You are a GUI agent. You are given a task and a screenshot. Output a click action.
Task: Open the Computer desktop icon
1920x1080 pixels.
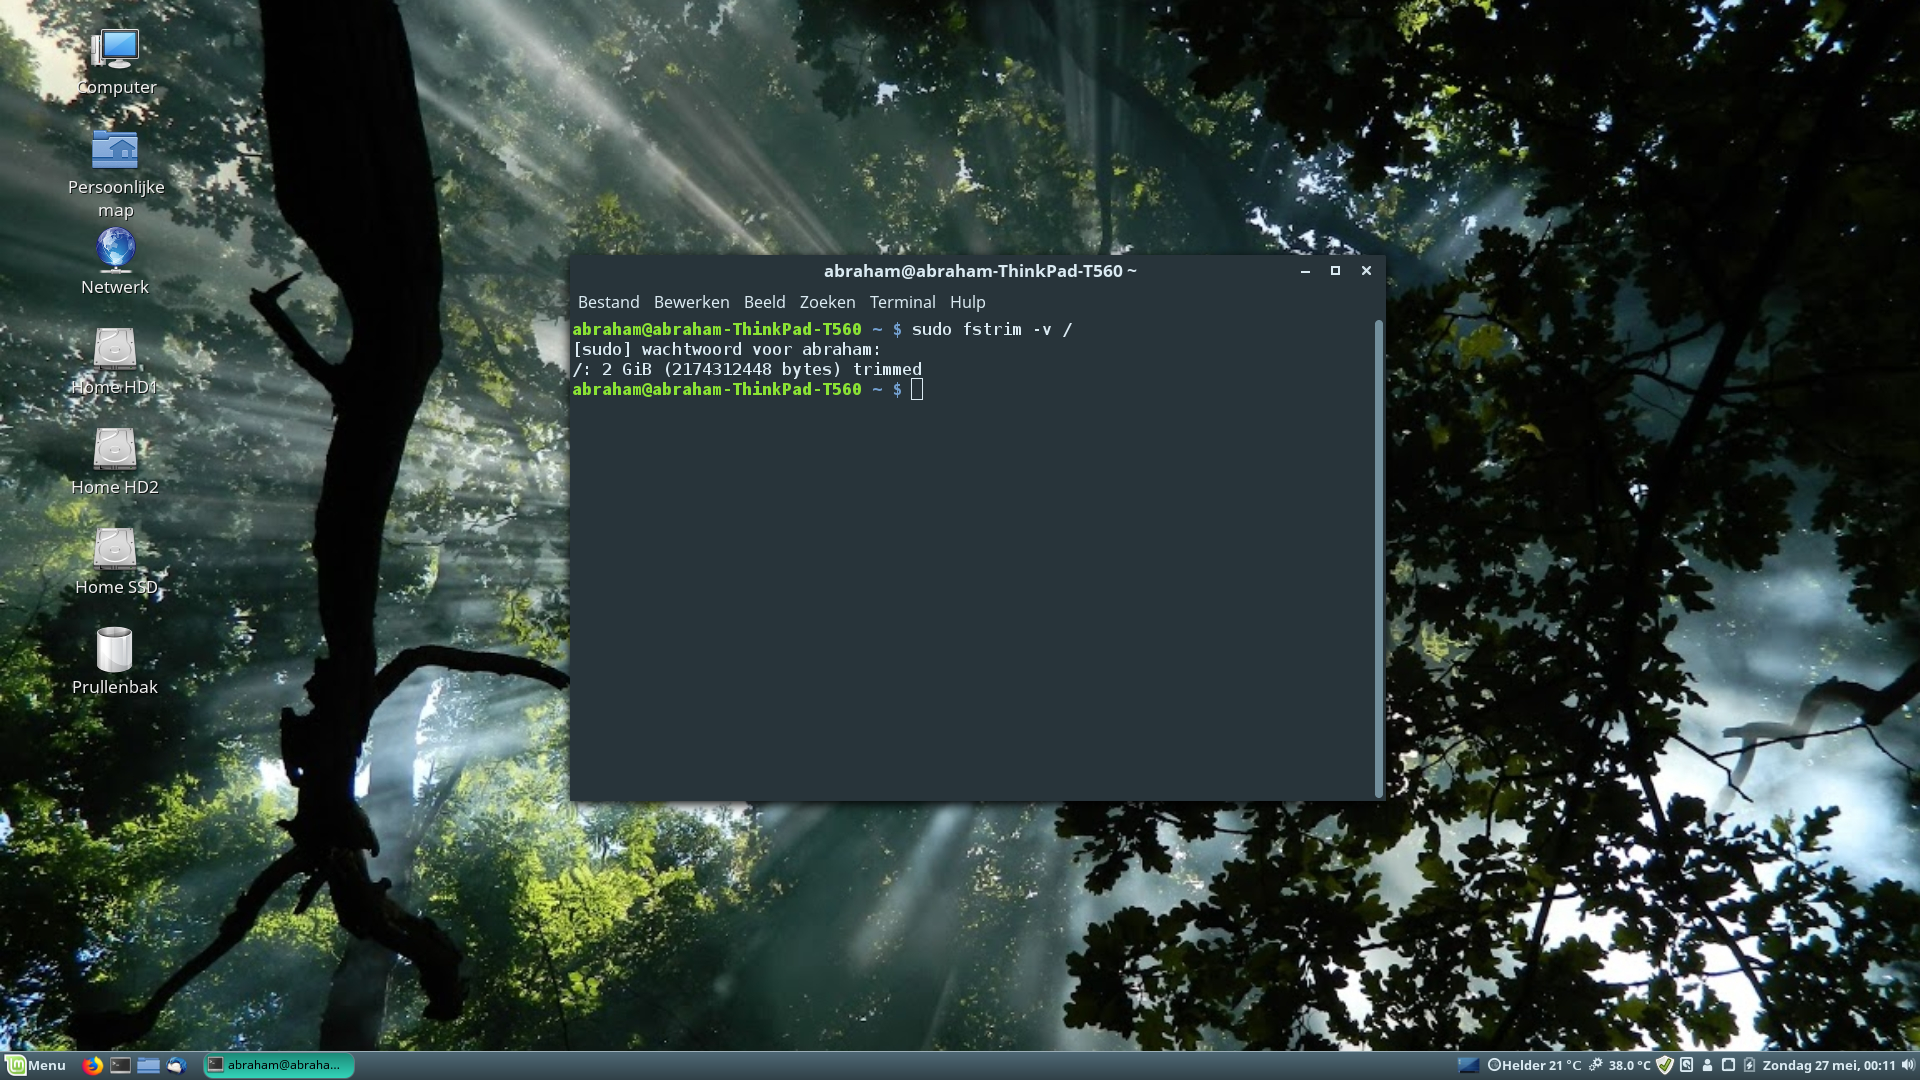point(116,62)
